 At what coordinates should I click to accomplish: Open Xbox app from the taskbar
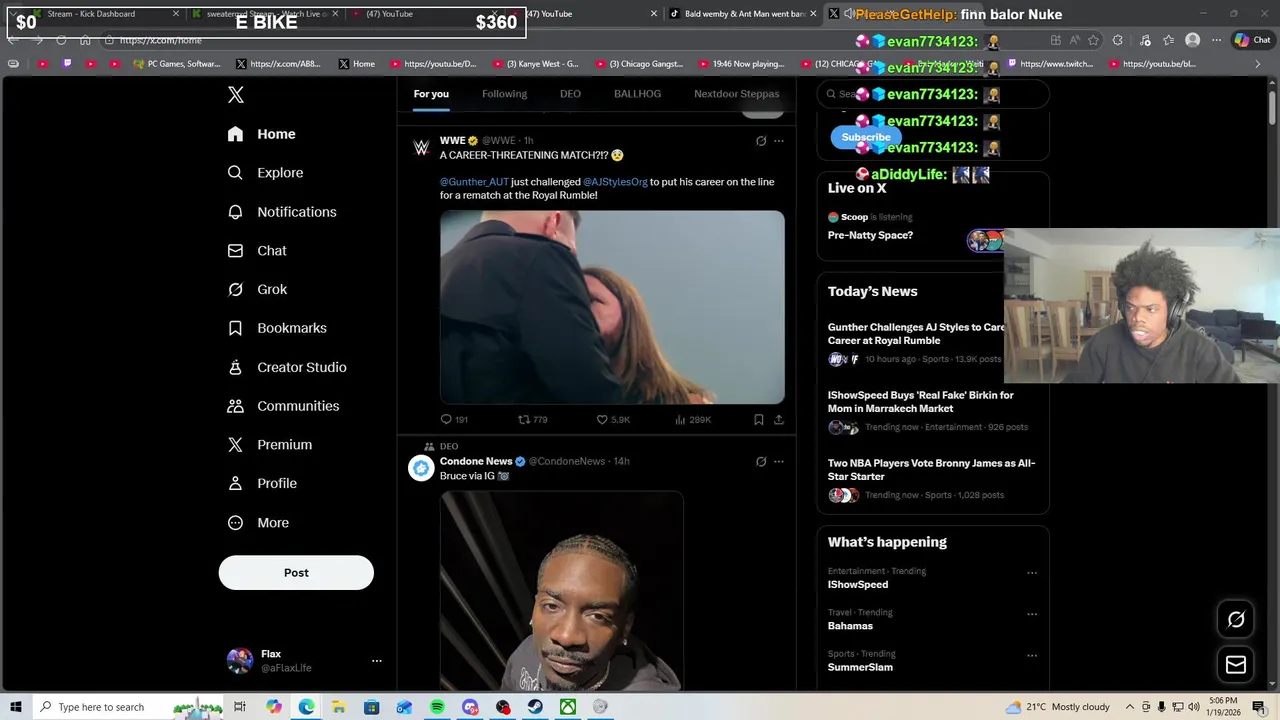point(568,707)
